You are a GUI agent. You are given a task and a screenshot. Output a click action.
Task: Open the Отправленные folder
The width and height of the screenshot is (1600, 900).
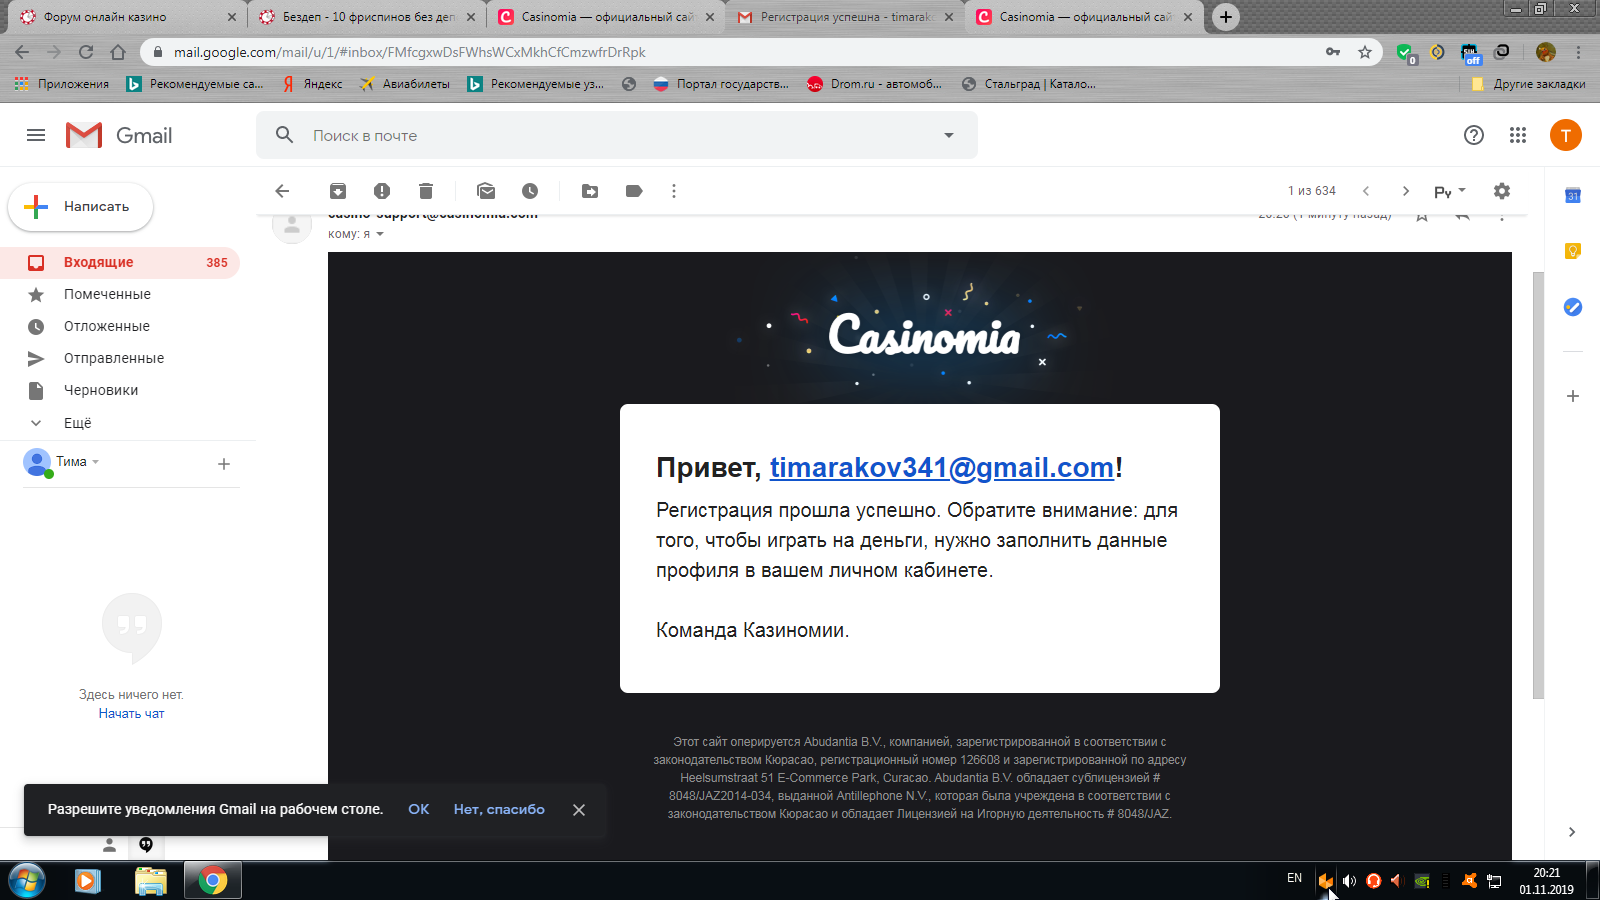coord(120,358)
